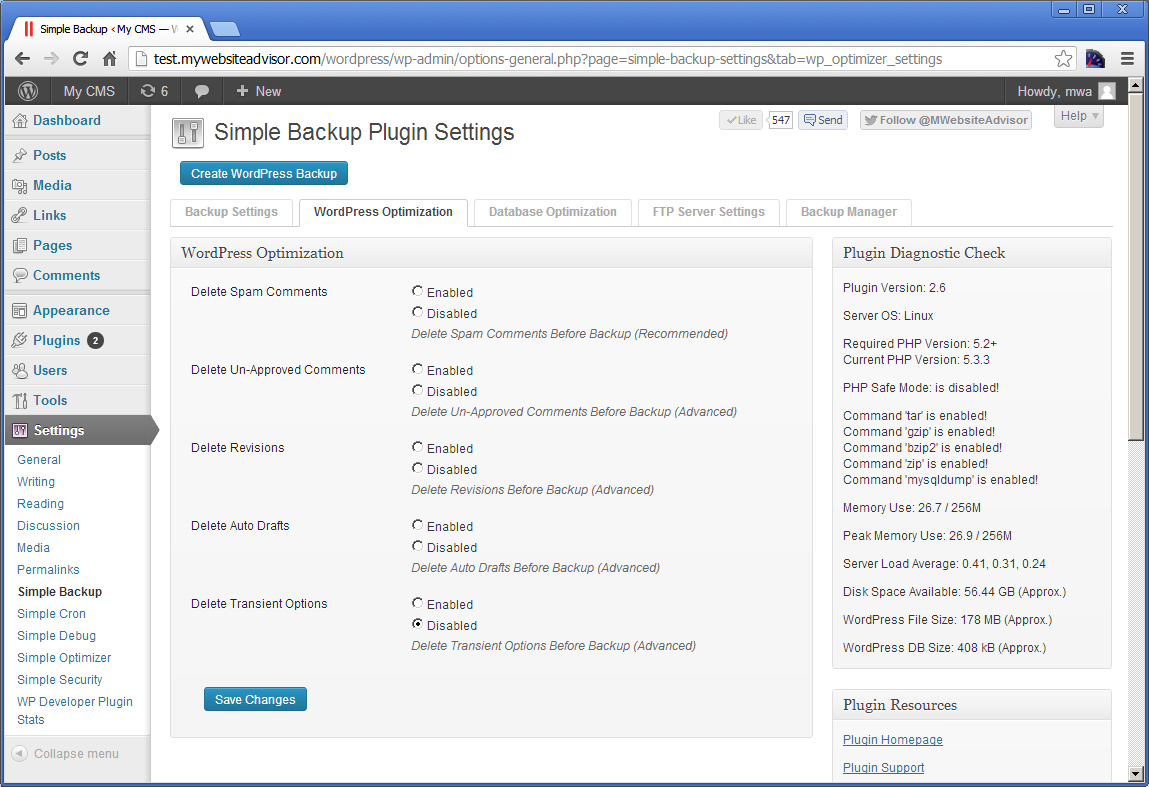Click the Collapse menu arrow icon

[x=20, y=753]
